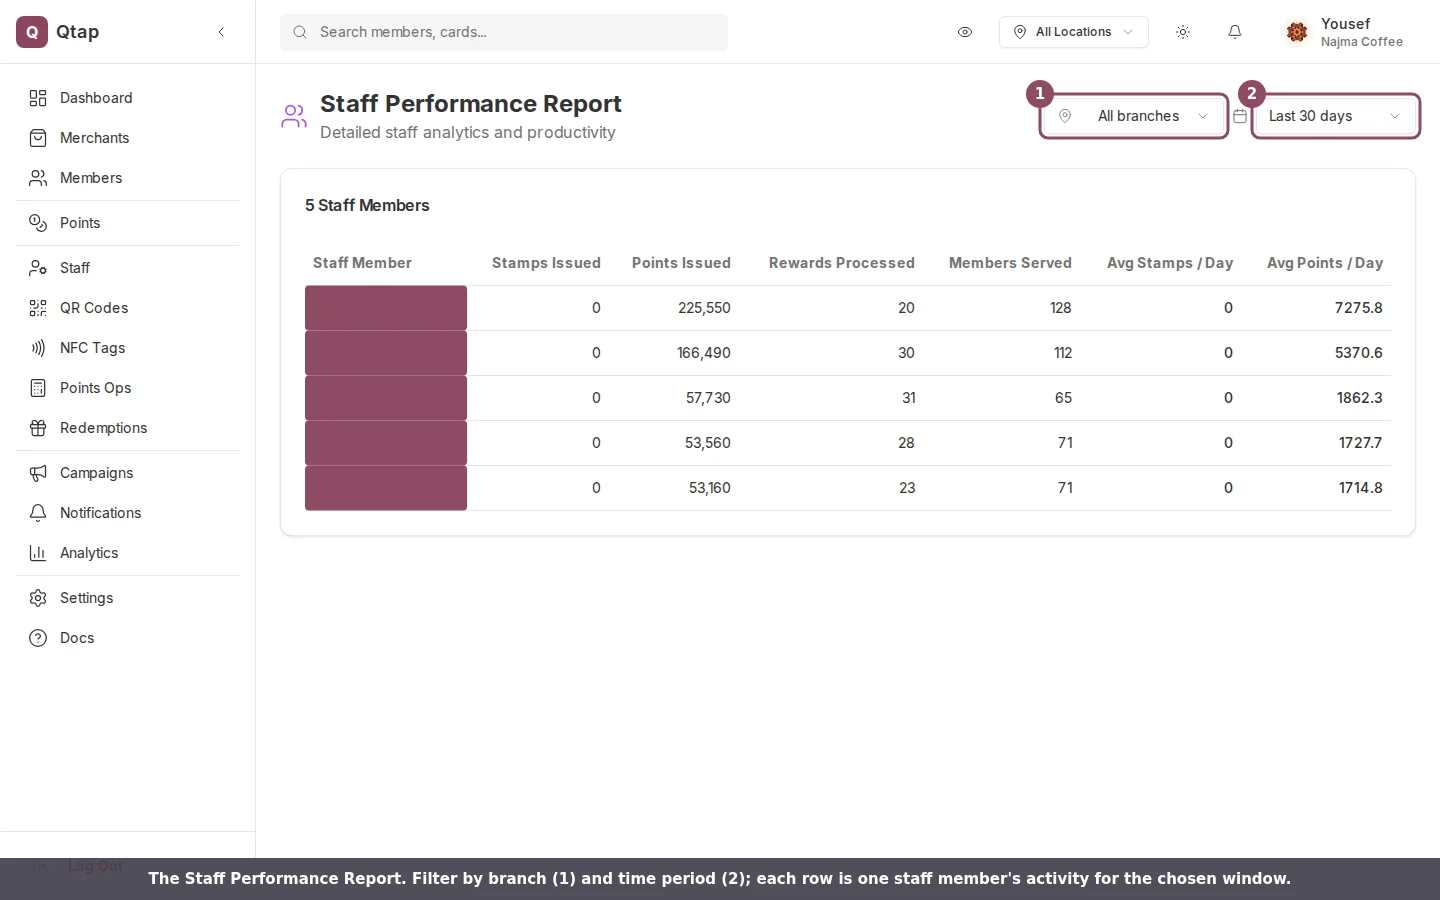Open the Merchants sidebar item
This screenshot has height=900, width=1440.
pos(128,138)
